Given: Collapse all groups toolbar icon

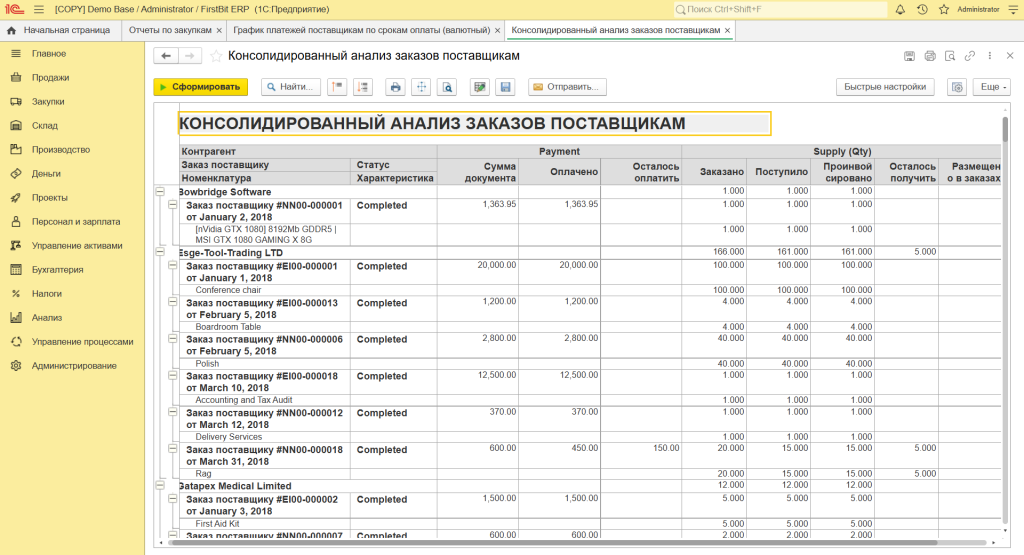Looking at the screenshot, I should click(337, 87).
